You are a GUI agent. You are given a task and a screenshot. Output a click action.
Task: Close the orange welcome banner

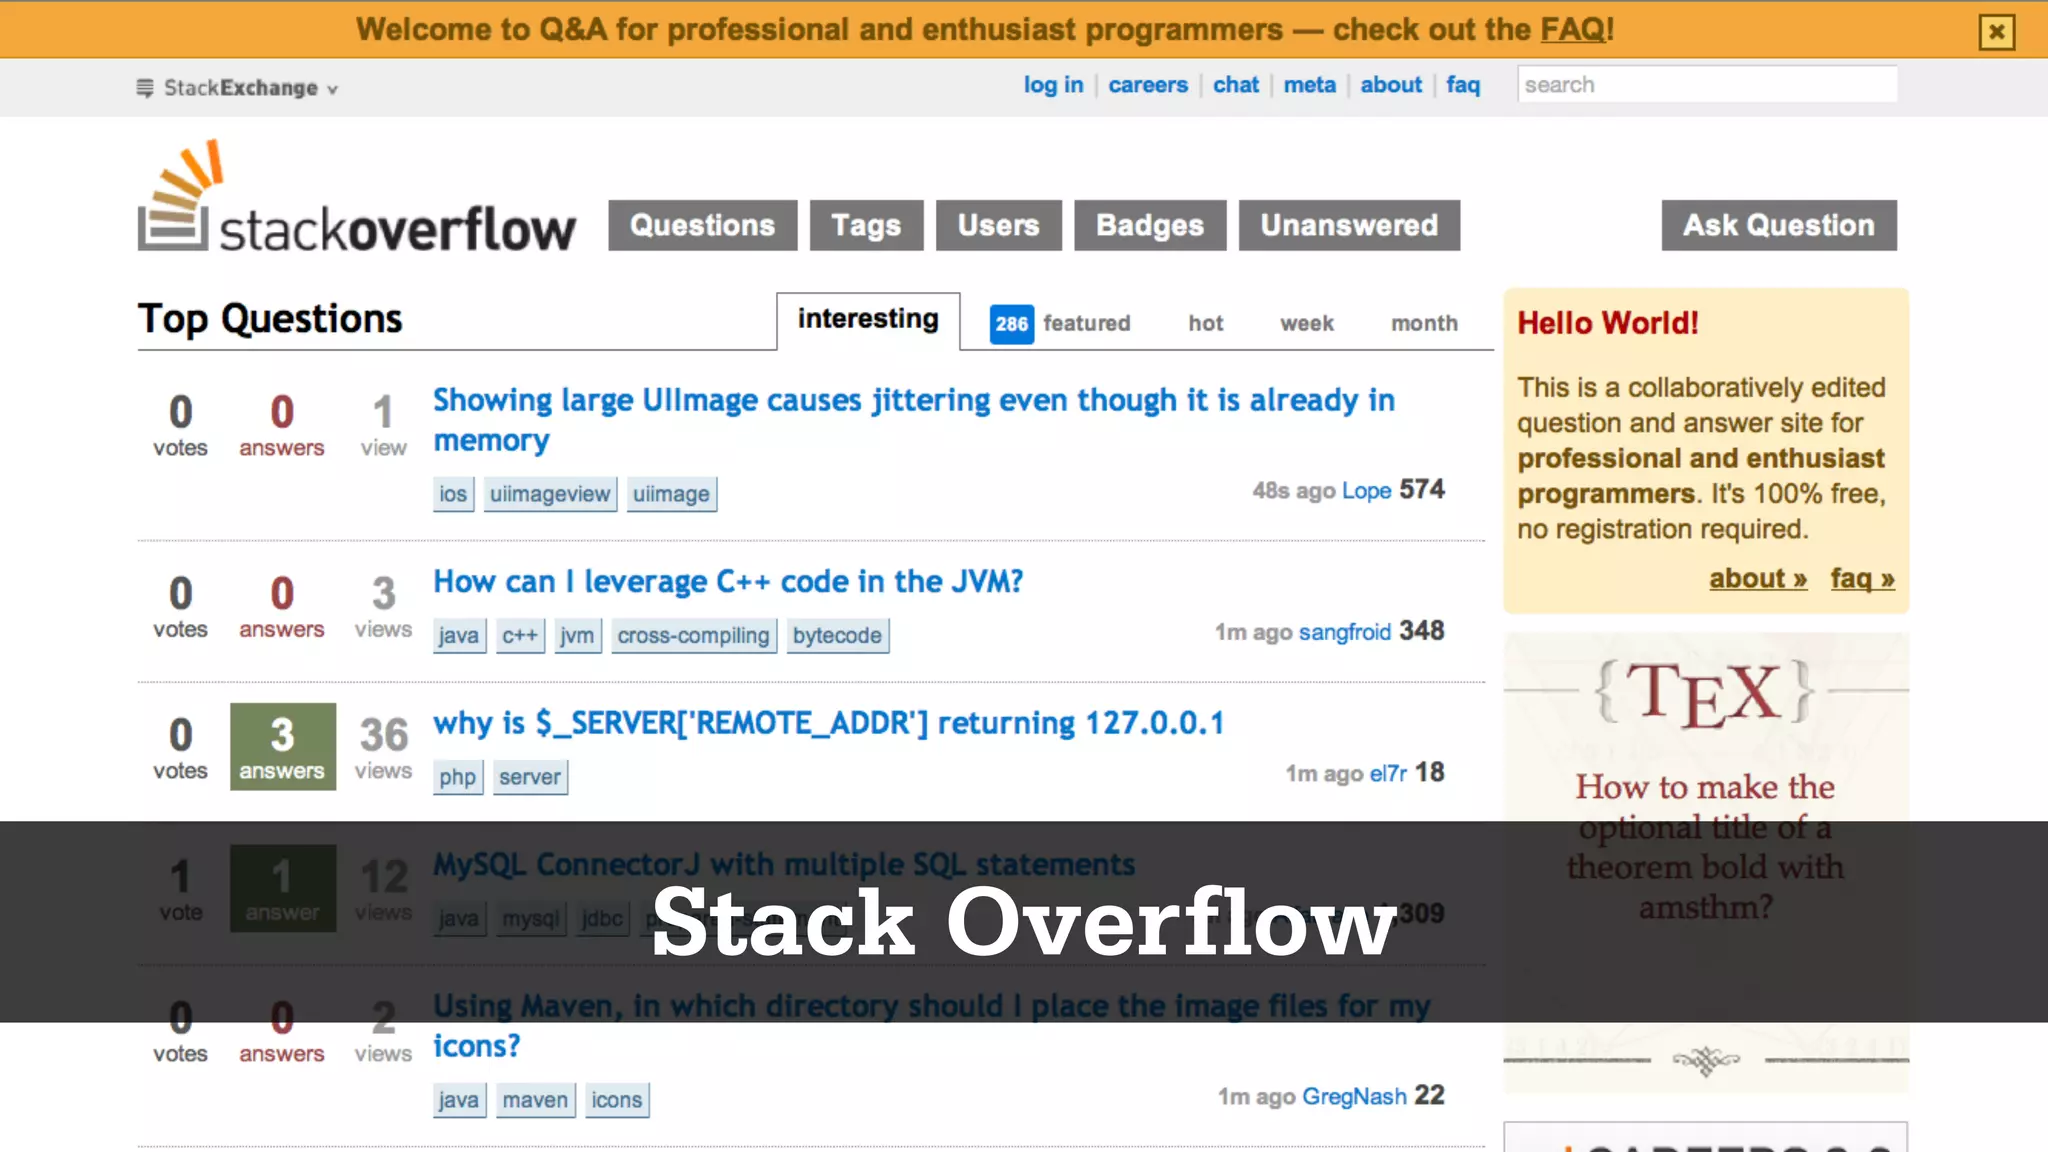1996,32
